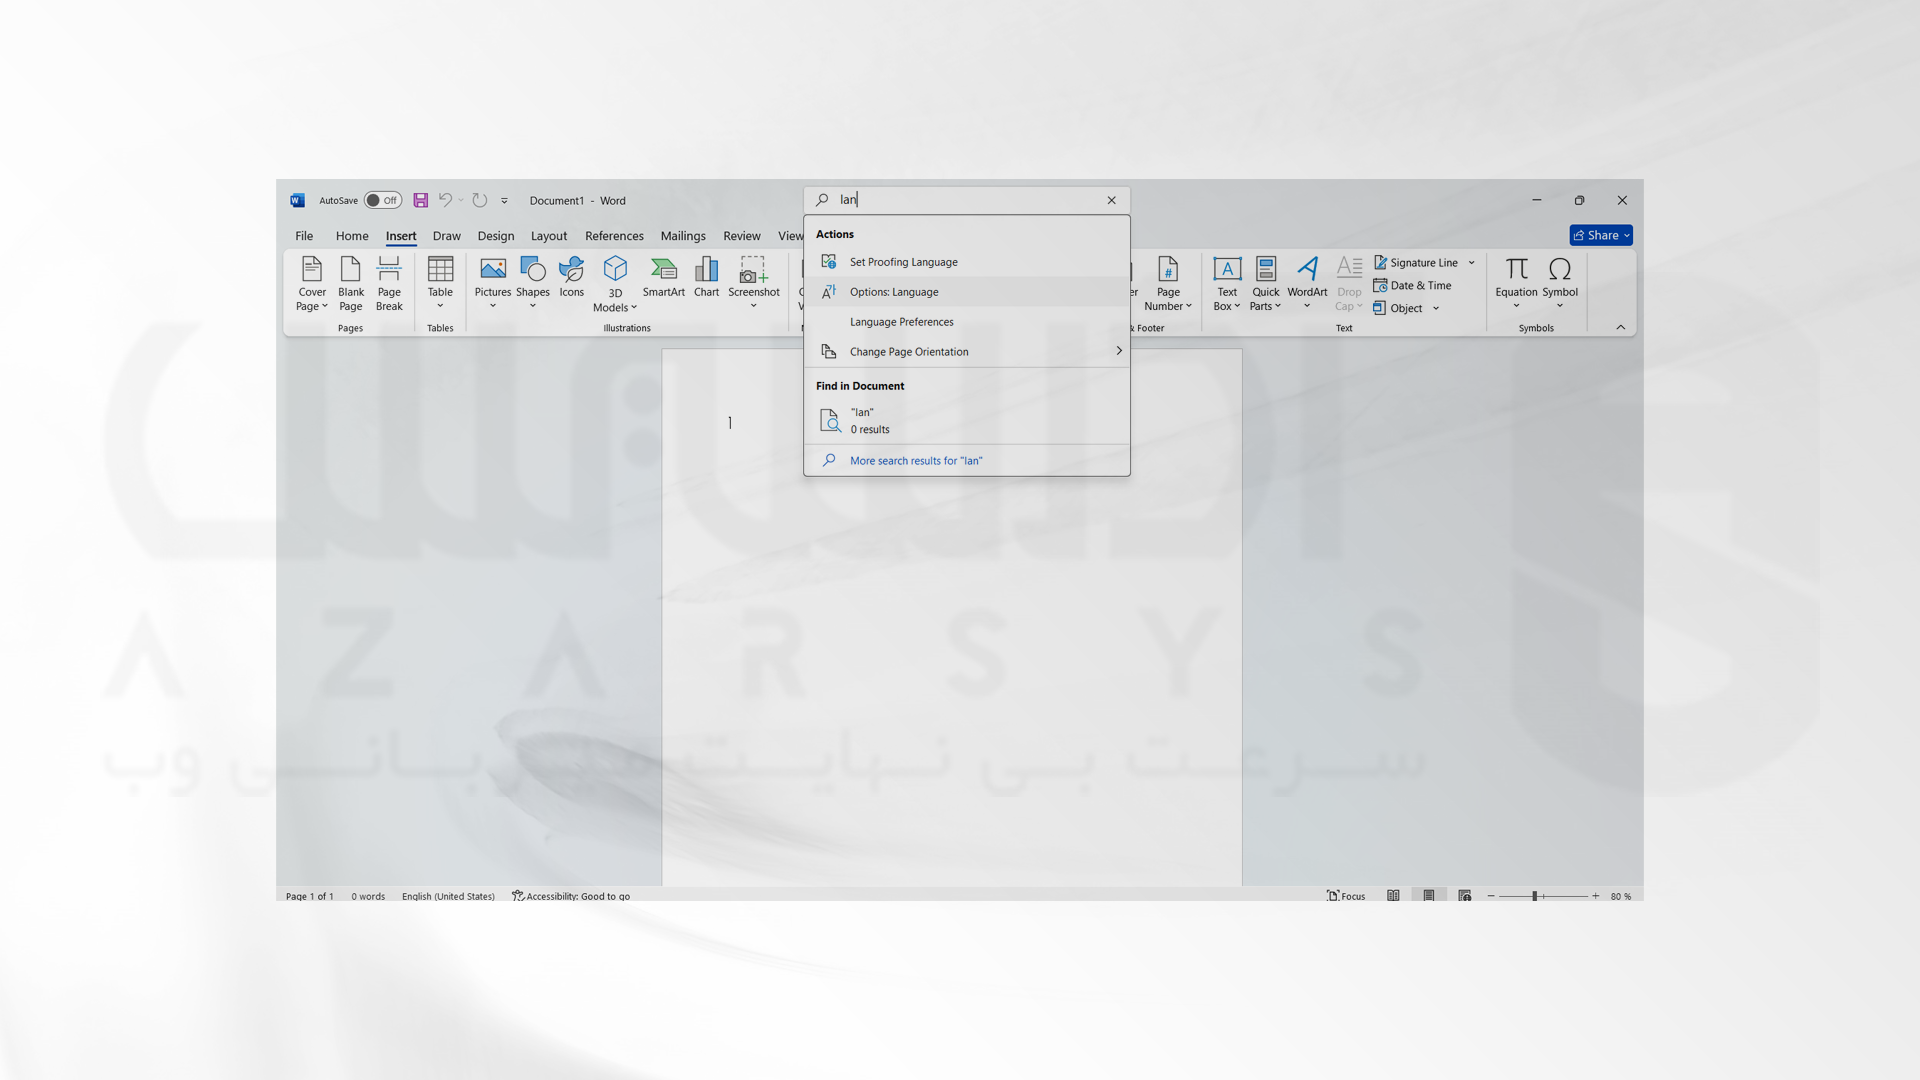The height and width of the screenshot is (1080, 1920).
Task: Select the search input field
Action: [967, 199]
